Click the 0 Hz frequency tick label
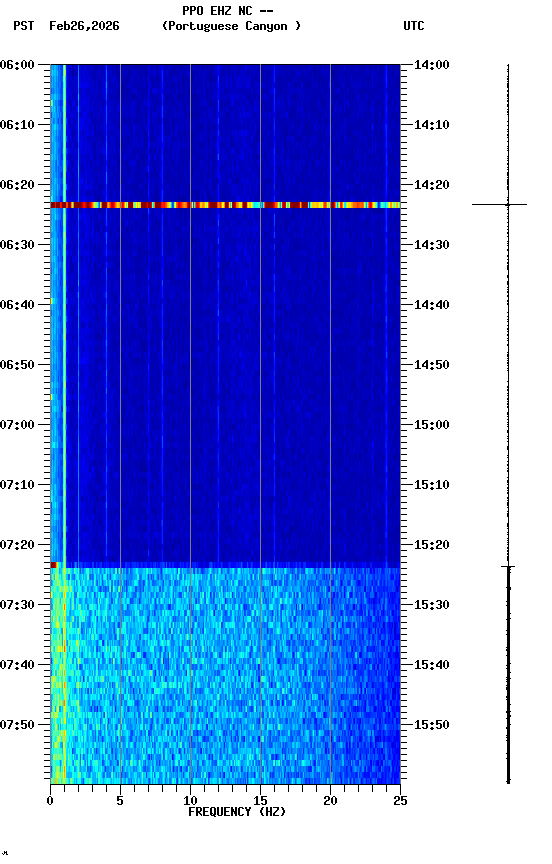This screenshot has width=552, height=864. 51,801
